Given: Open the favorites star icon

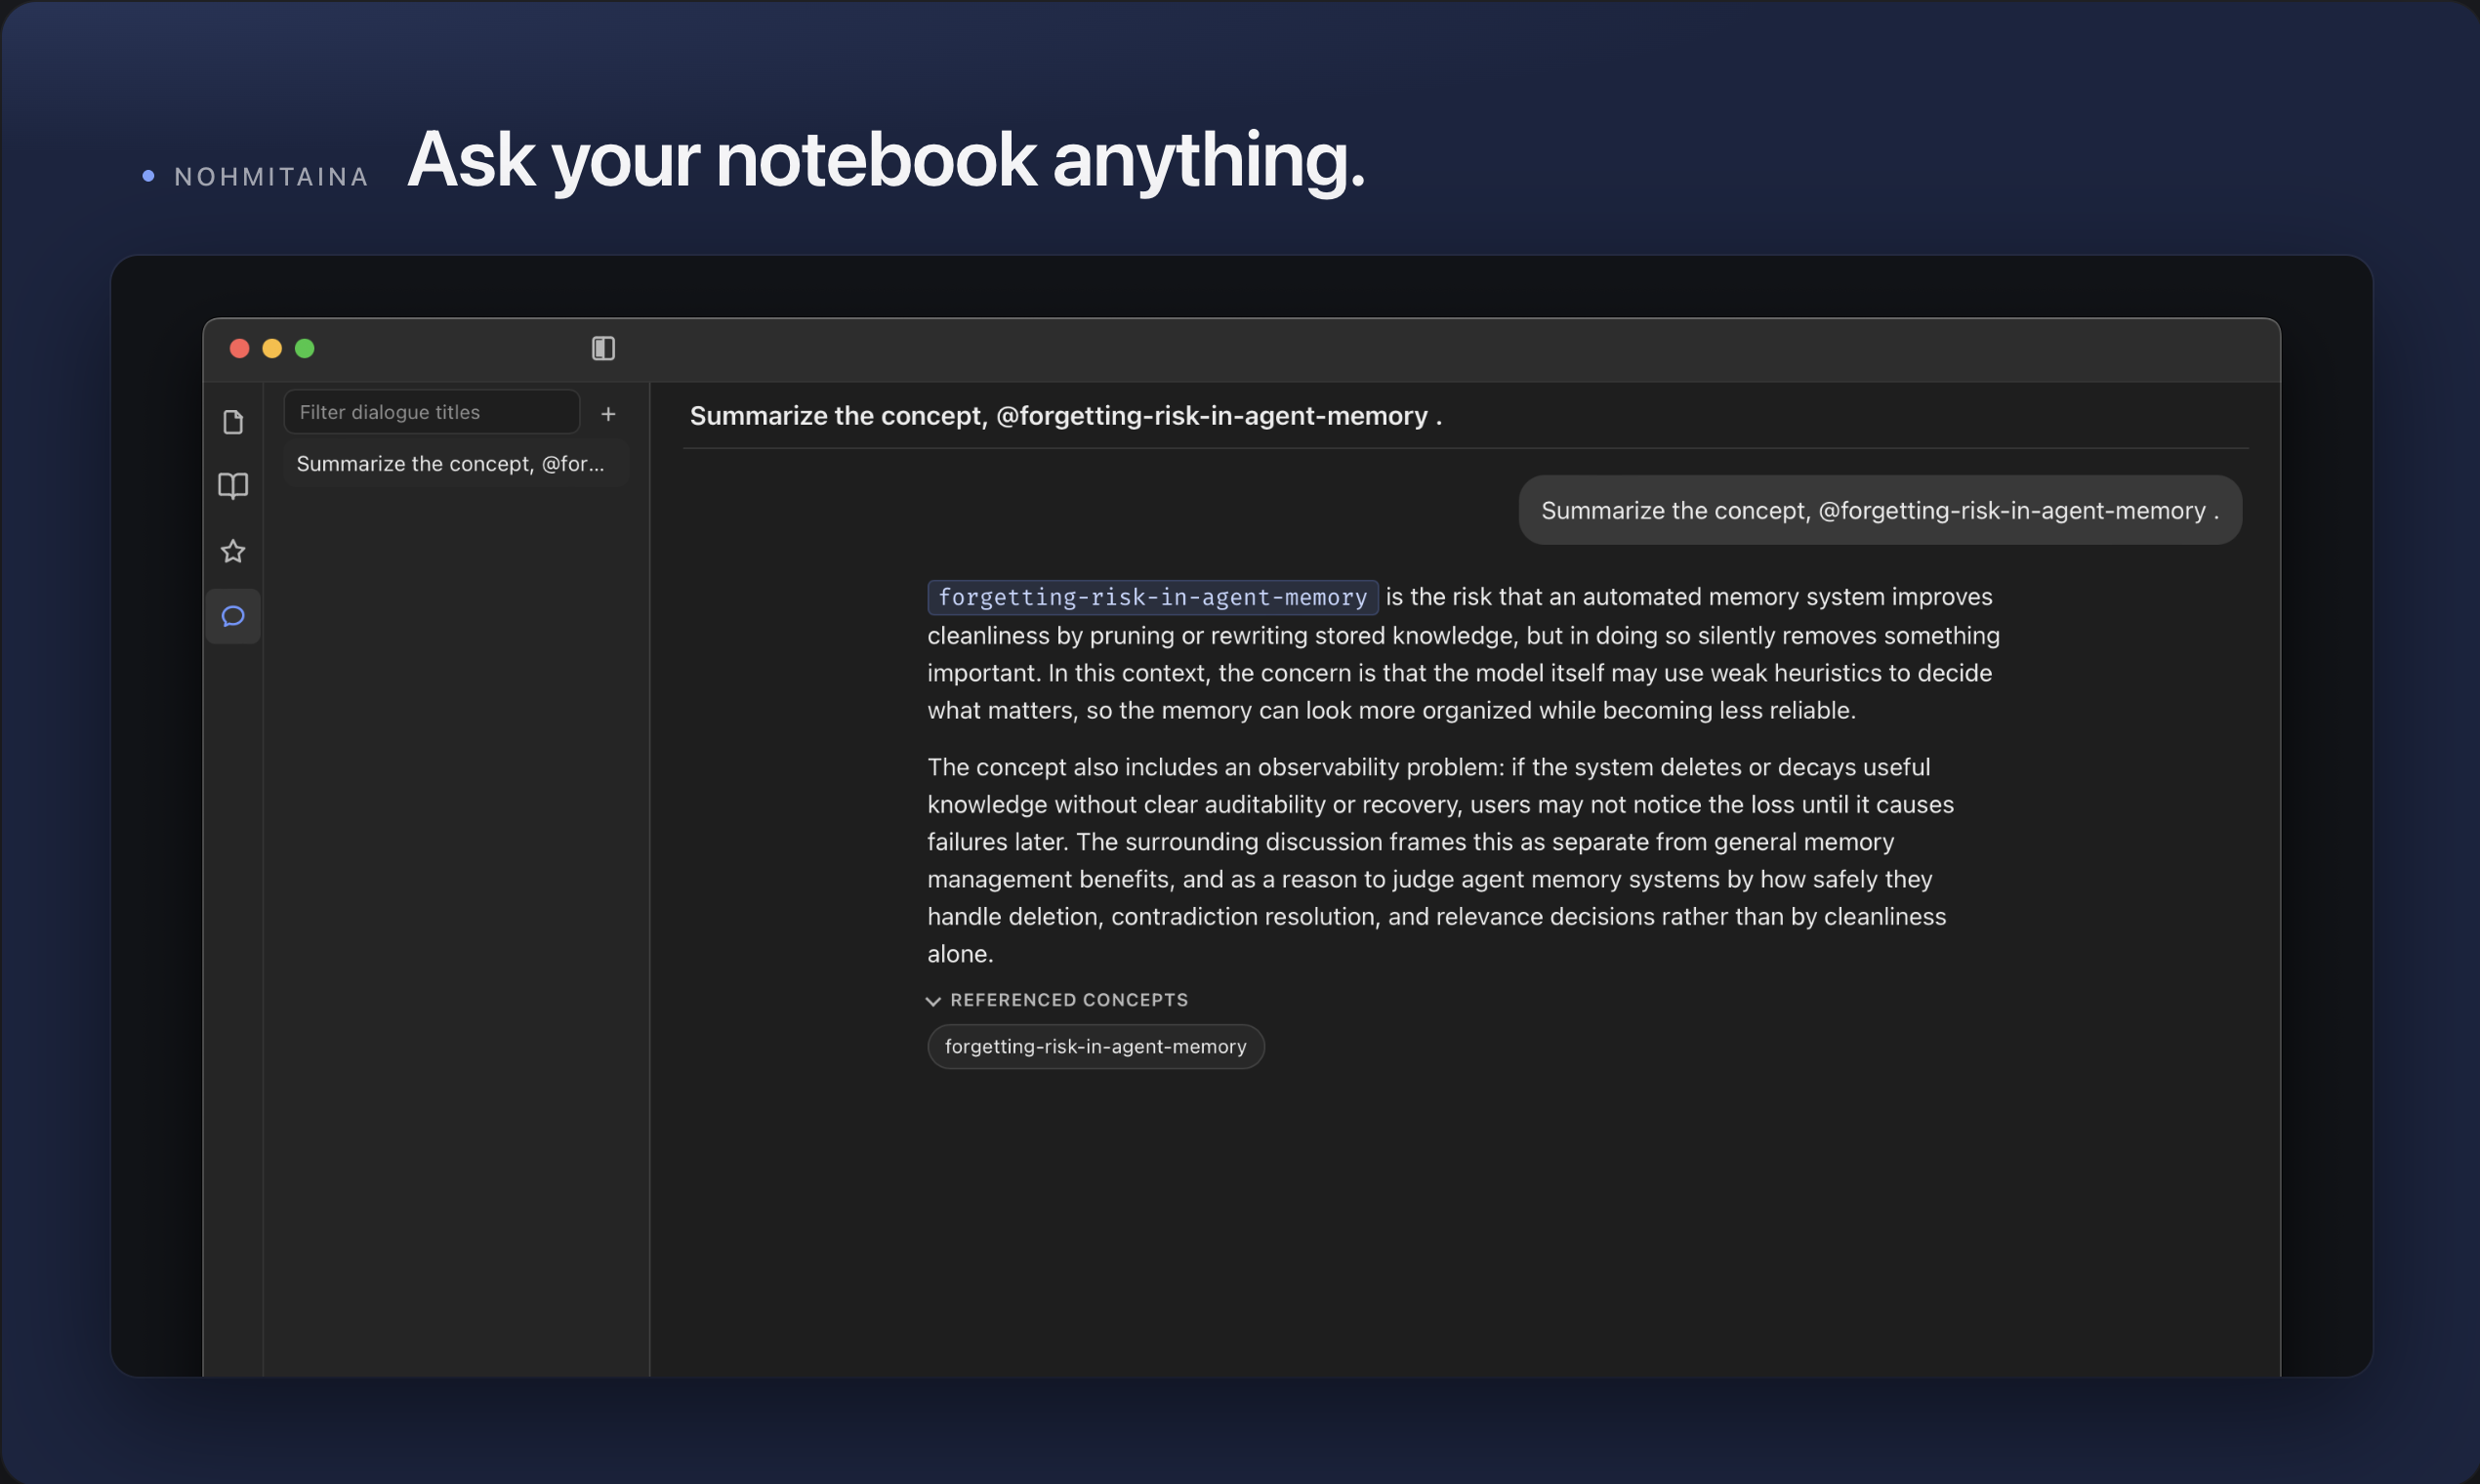Looking at the screenshot, I should pyautogui.click(x=233, y=551).
